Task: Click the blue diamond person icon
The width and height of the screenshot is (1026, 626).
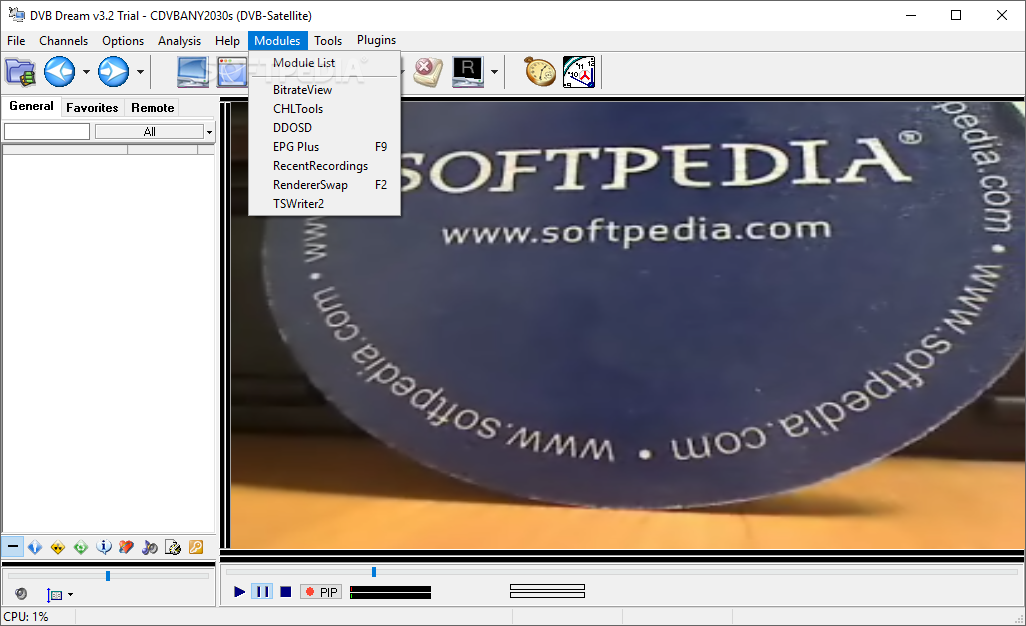Action: click(x=35, y=547)
